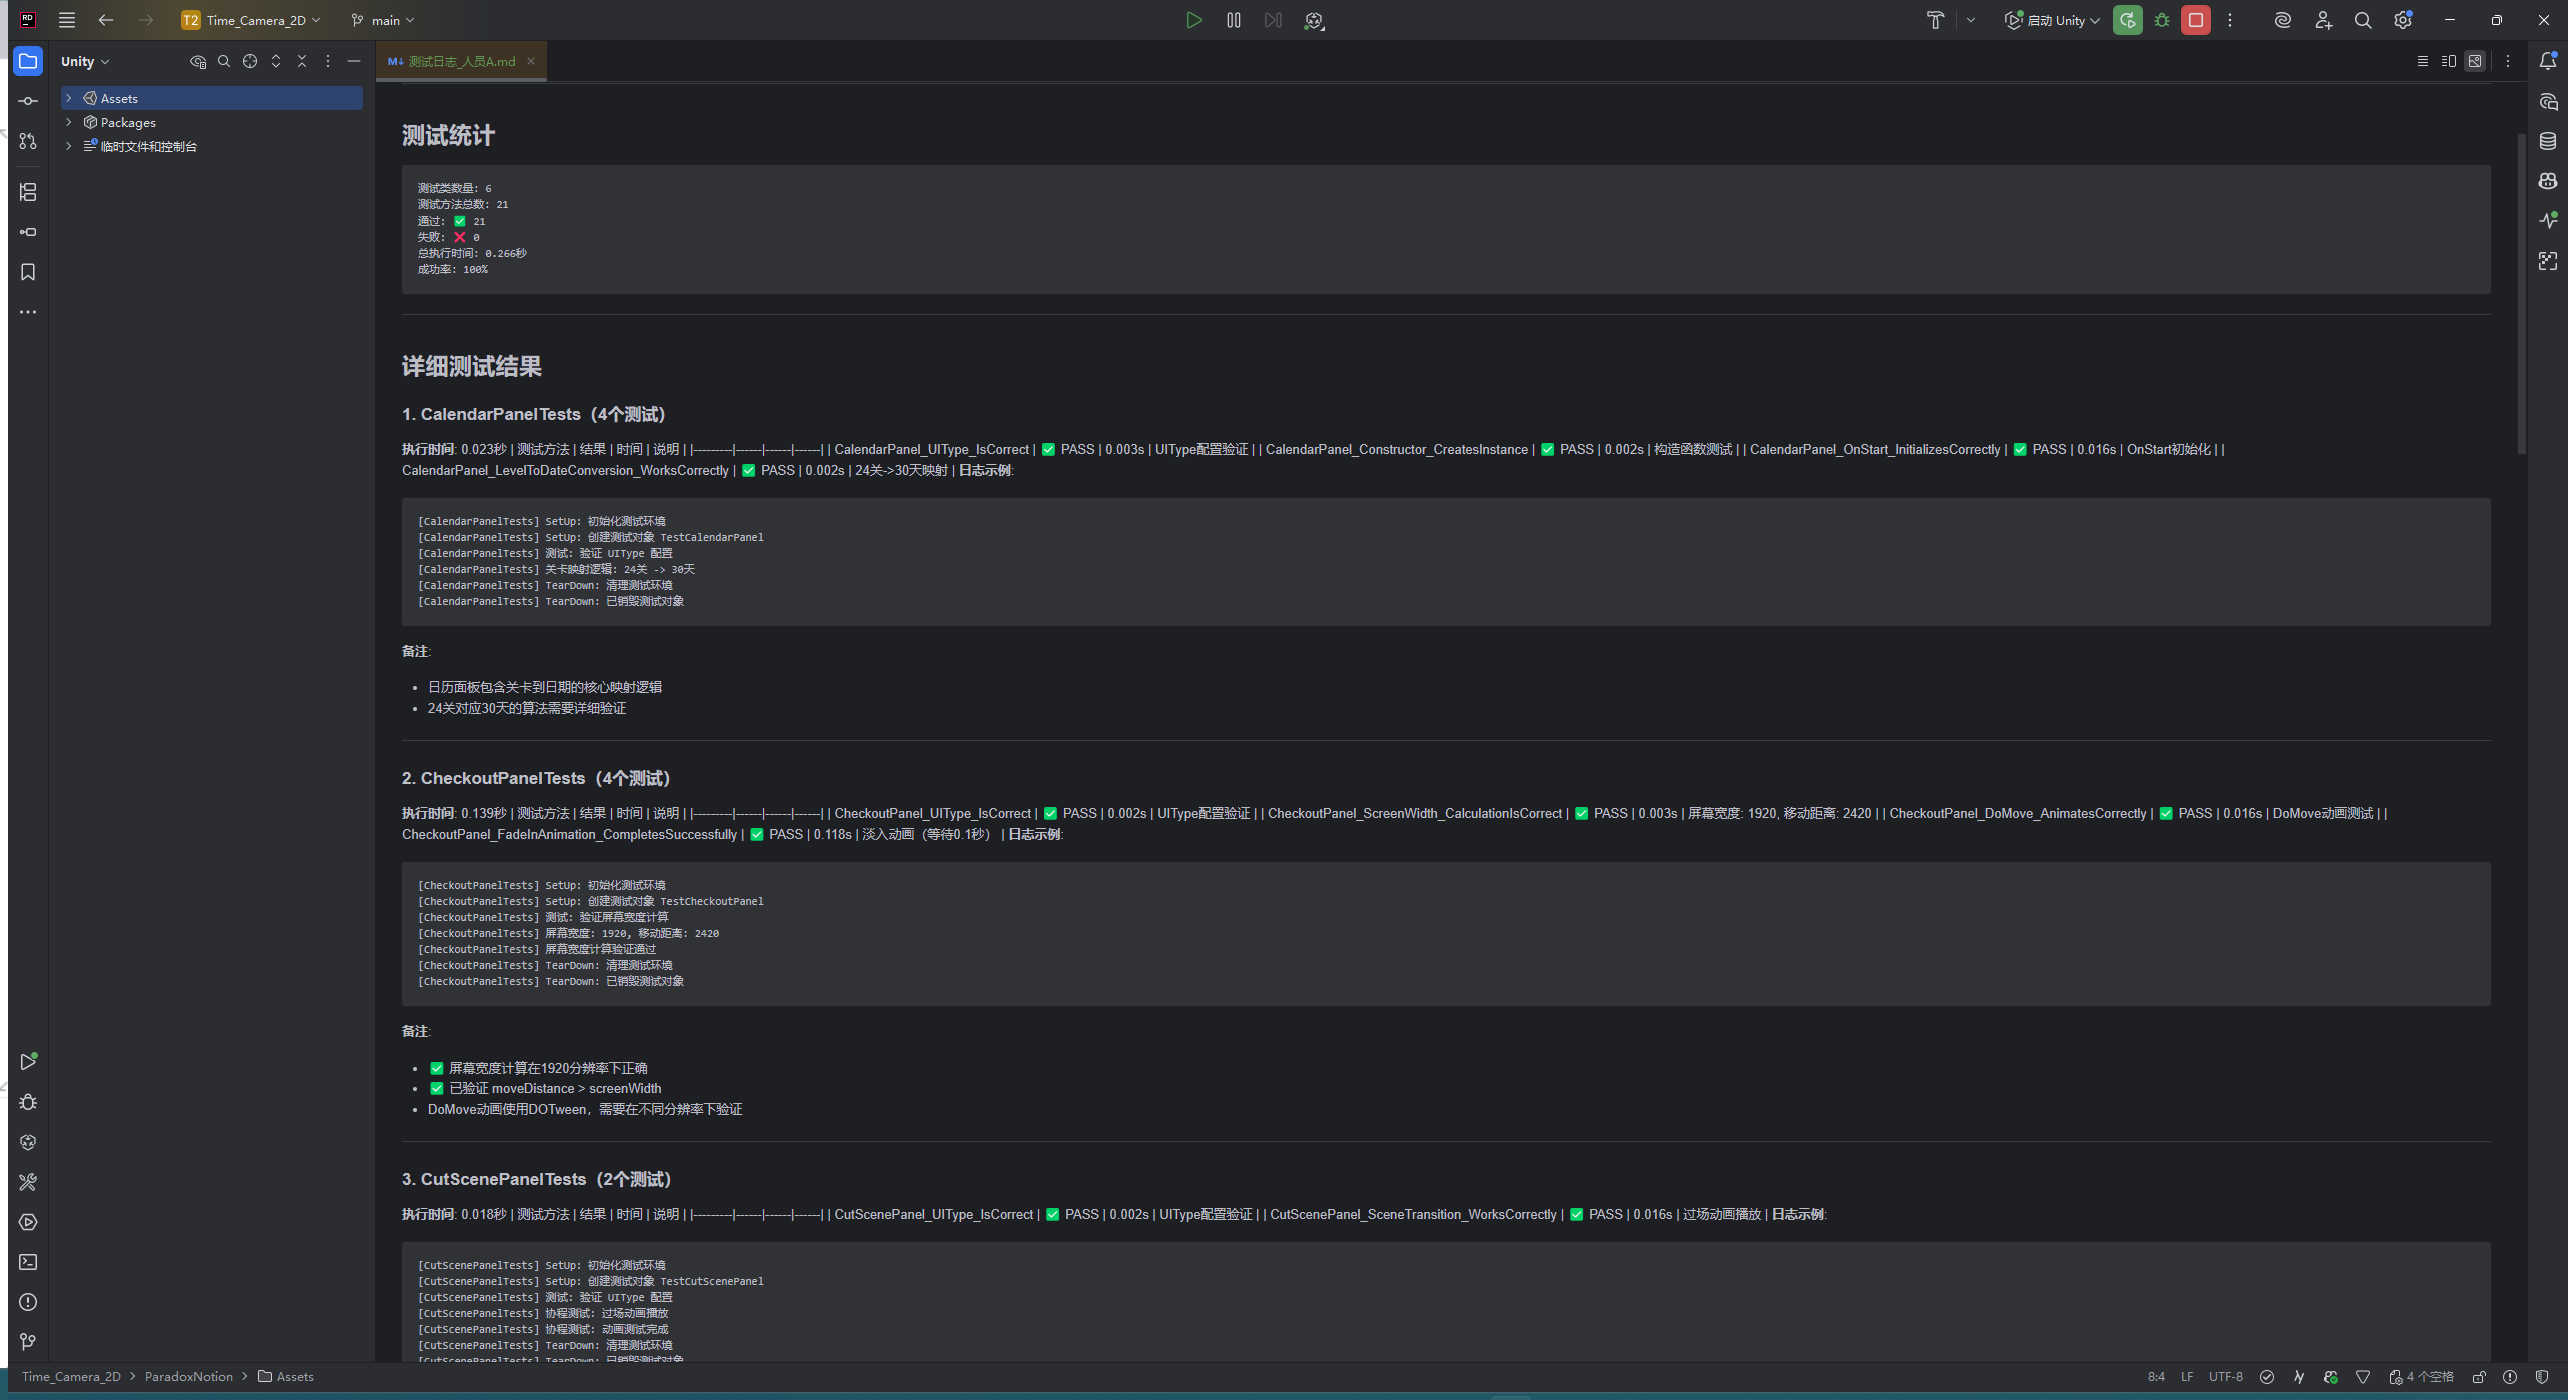
Task: Click the Unity play button
Action: (x=1193, y=20)
